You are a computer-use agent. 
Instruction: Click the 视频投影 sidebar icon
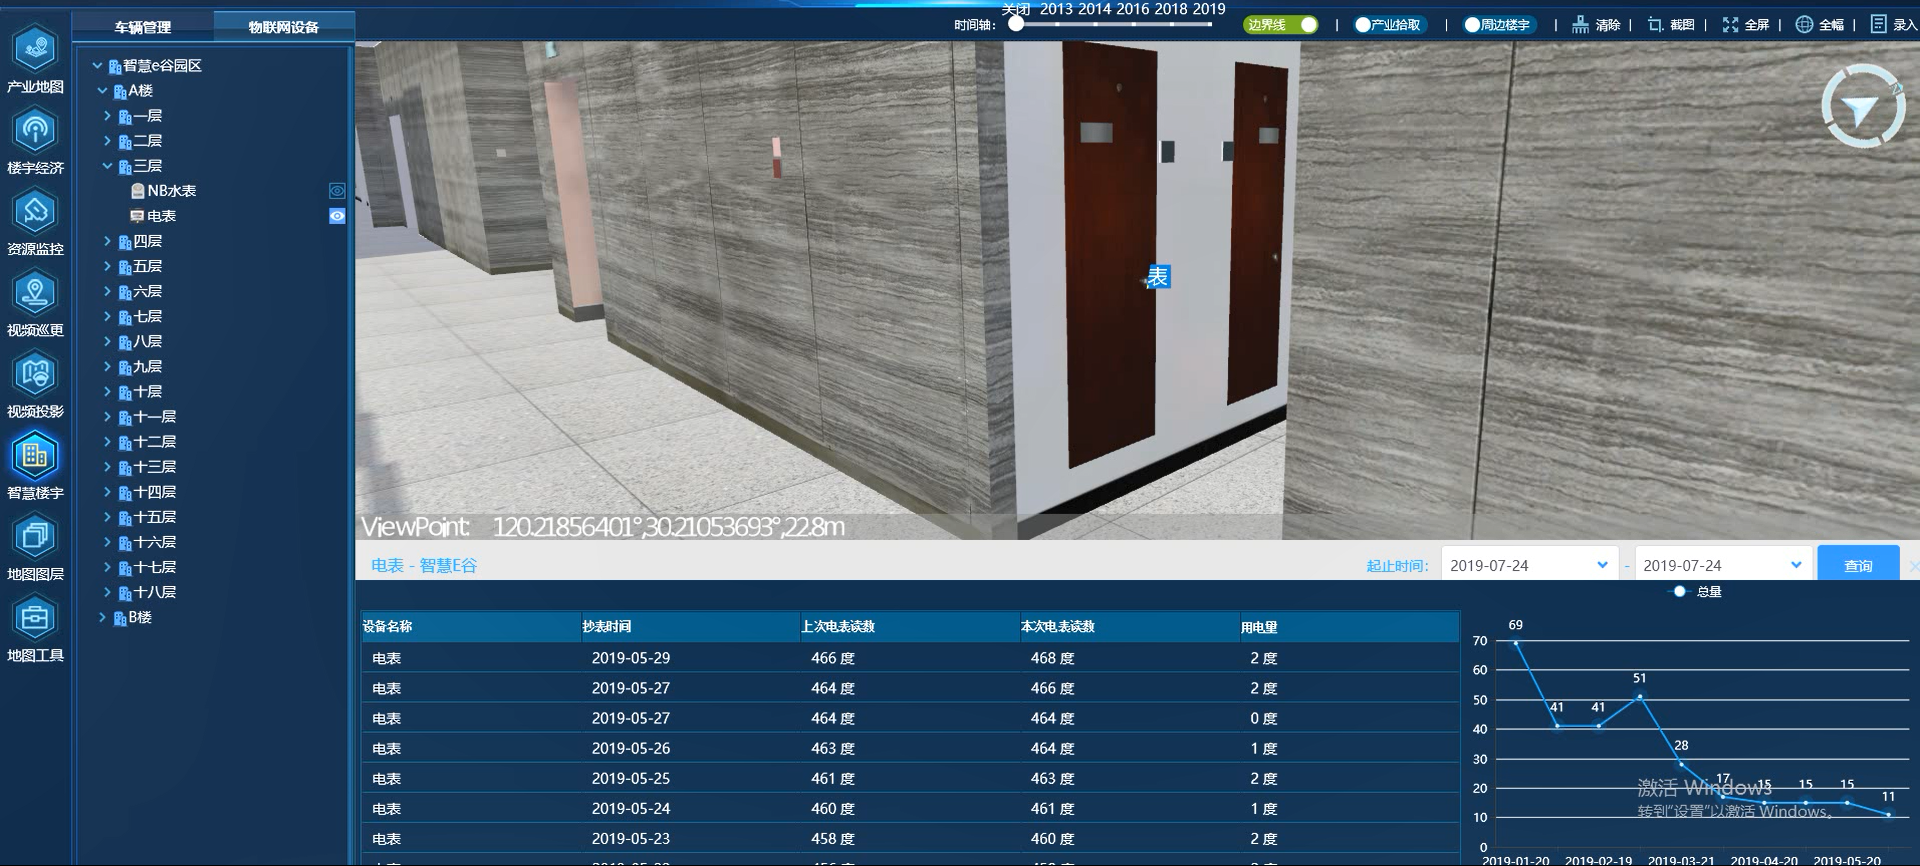[x=35, y=374]
